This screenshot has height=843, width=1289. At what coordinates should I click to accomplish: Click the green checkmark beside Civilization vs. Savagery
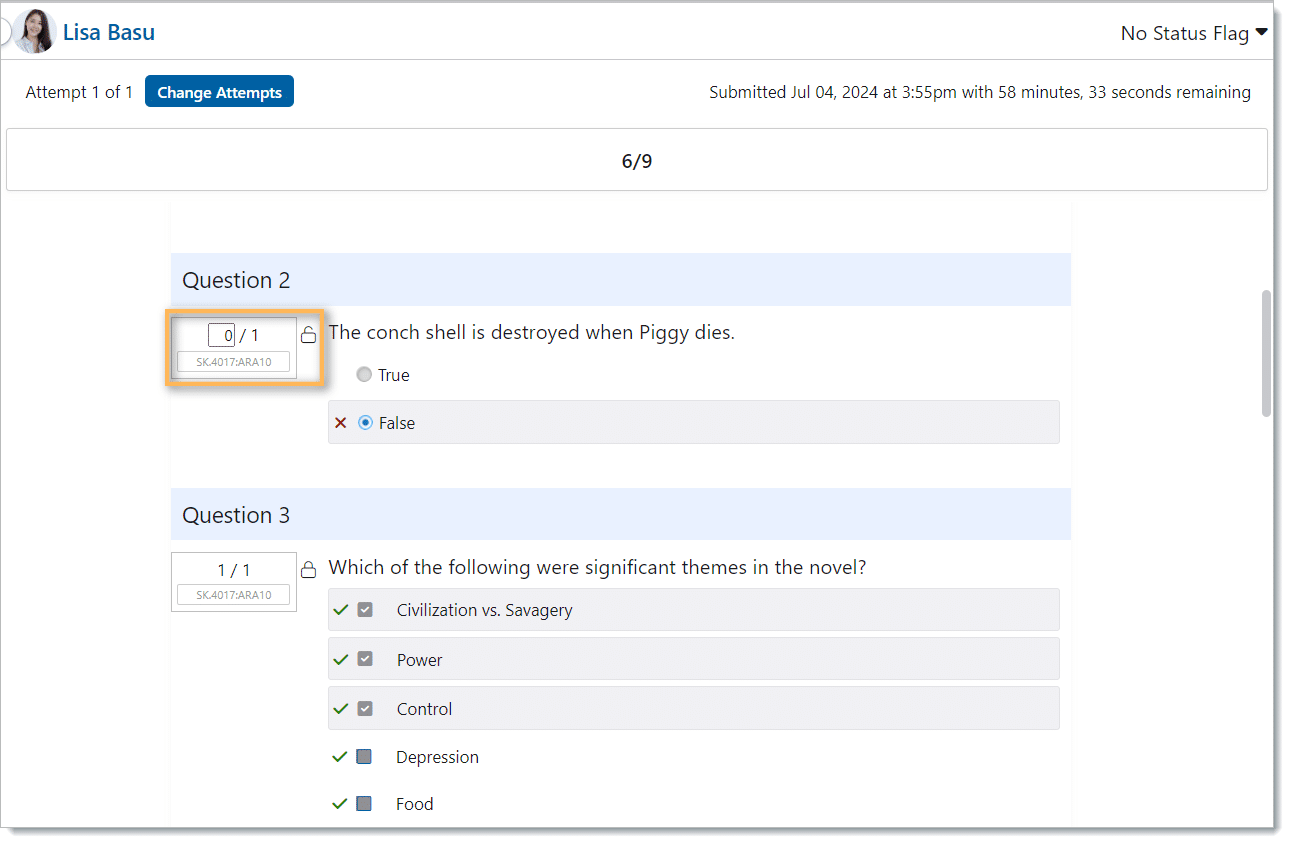pos(340,610)
